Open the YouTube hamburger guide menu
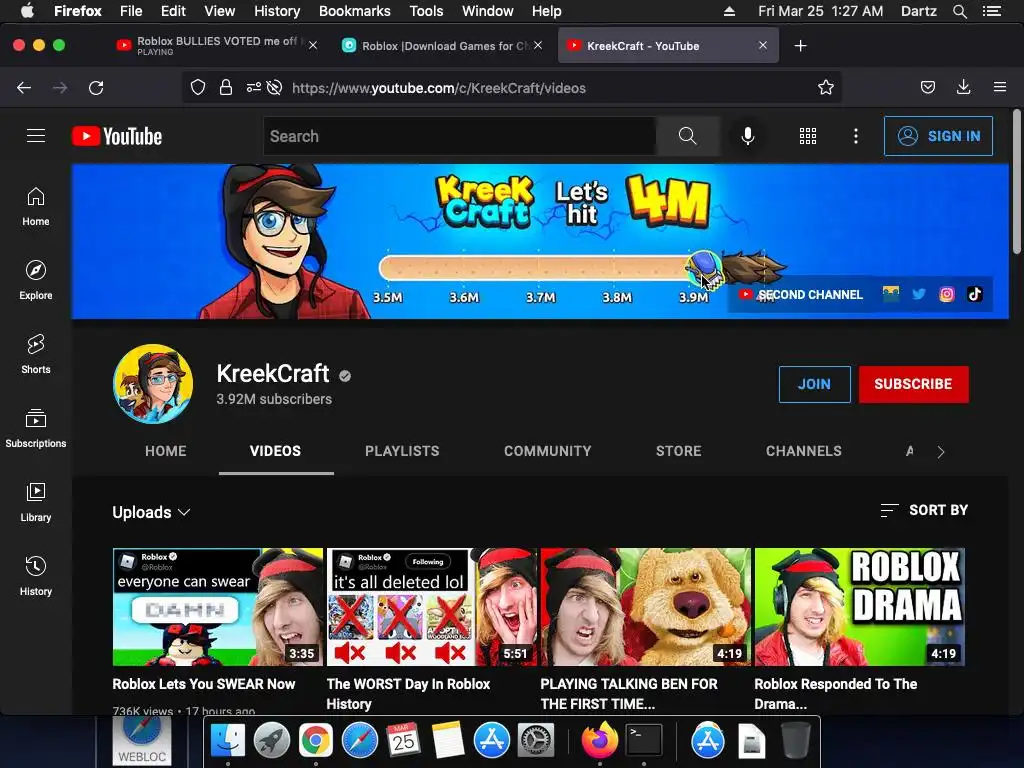This screenshot has height=768, width=1024. coord(36,136)
